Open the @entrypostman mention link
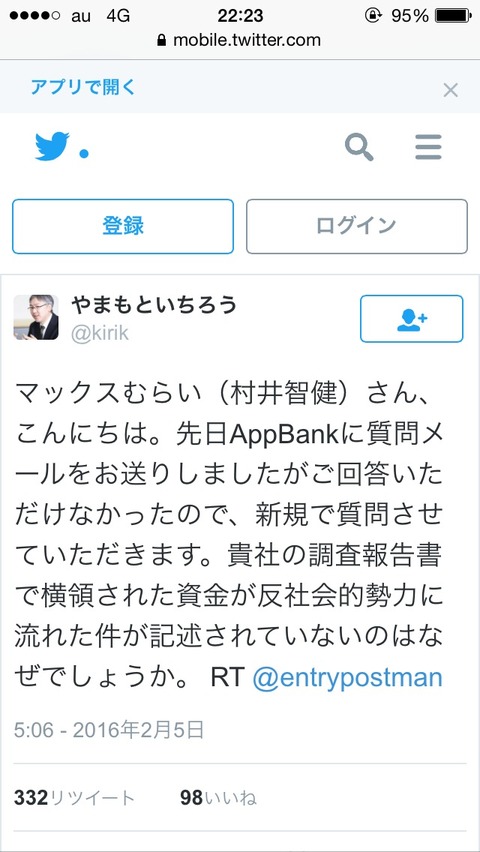Viewport: 480px width, 852px height. tap(347, 678)
